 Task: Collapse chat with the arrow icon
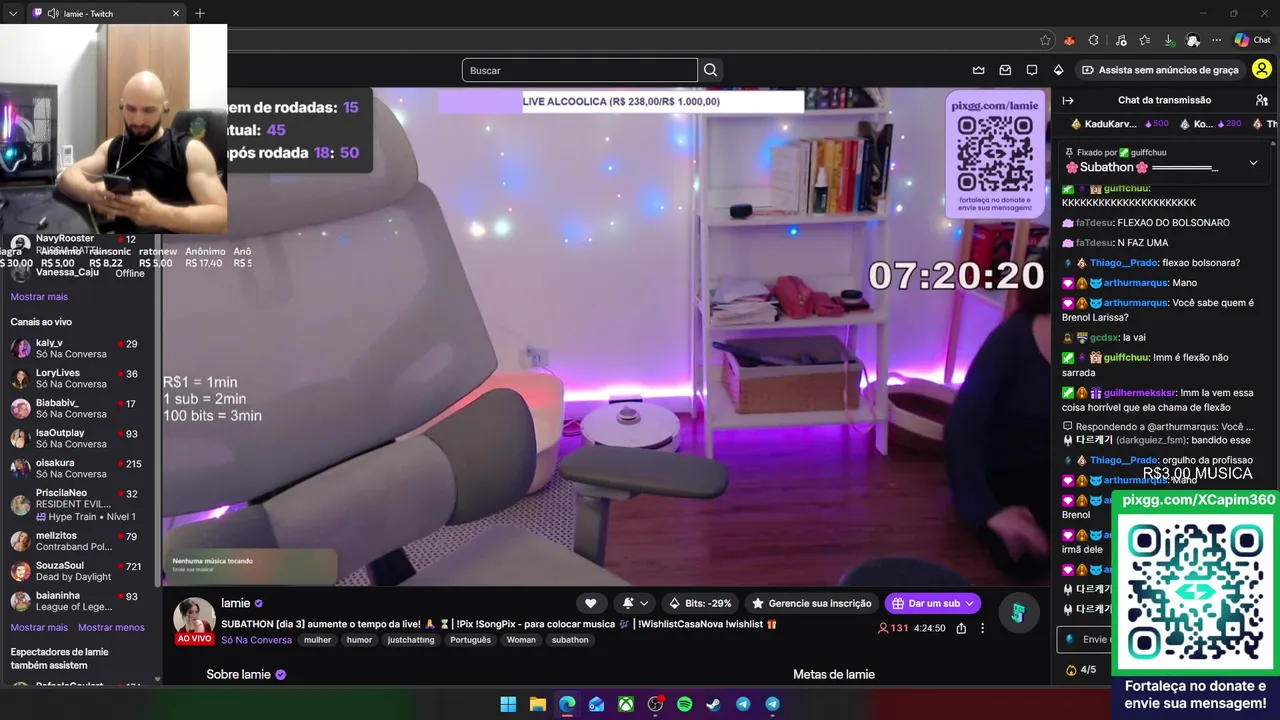click(x=1068, y=100)
